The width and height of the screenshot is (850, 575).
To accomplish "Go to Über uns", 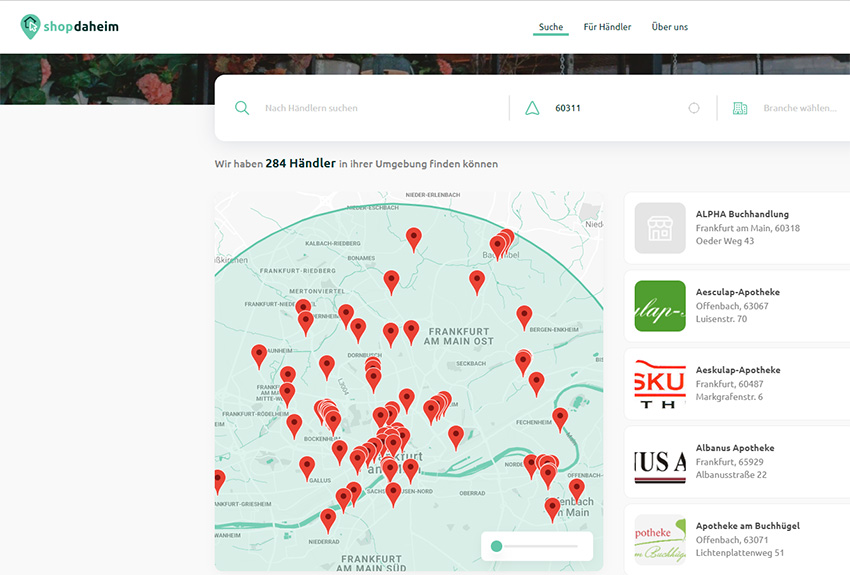I will [x=669, y=27].
